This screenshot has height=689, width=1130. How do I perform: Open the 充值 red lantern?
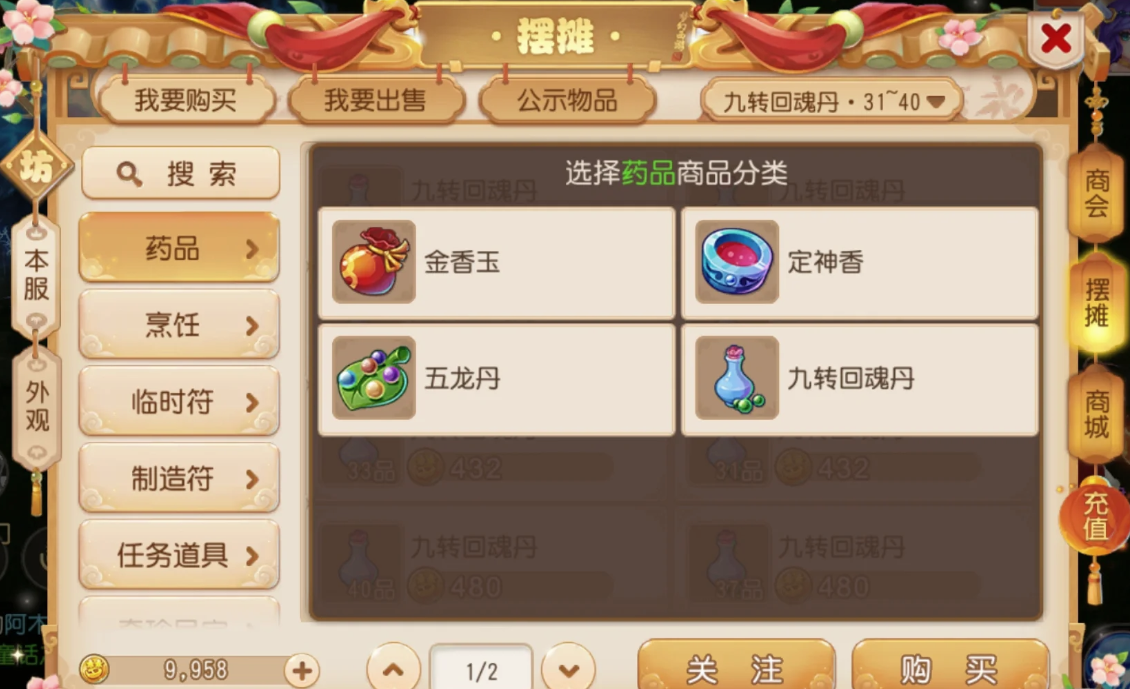click(1095, 516)
